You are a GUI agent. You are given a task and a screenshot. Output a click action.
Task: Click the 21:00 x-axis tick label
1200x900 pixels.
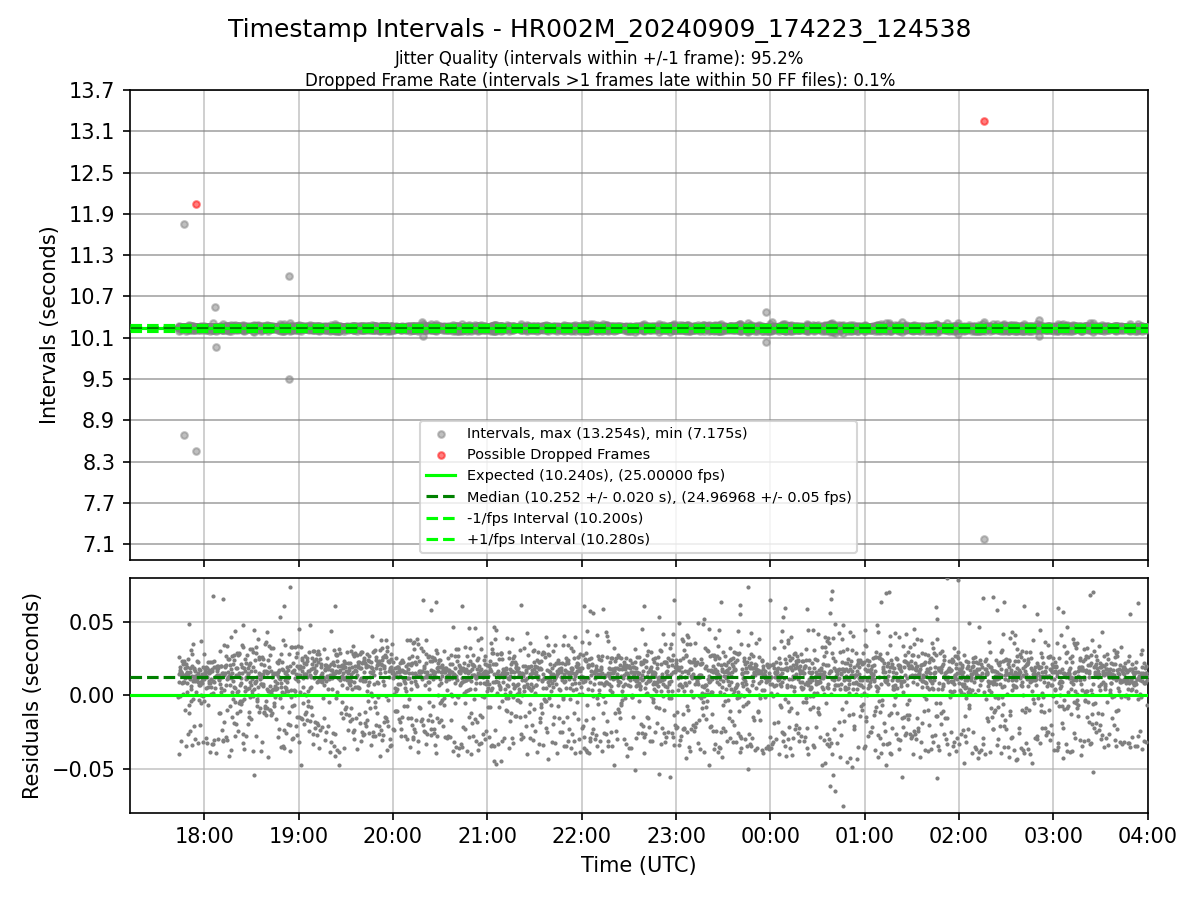point(487,836)
